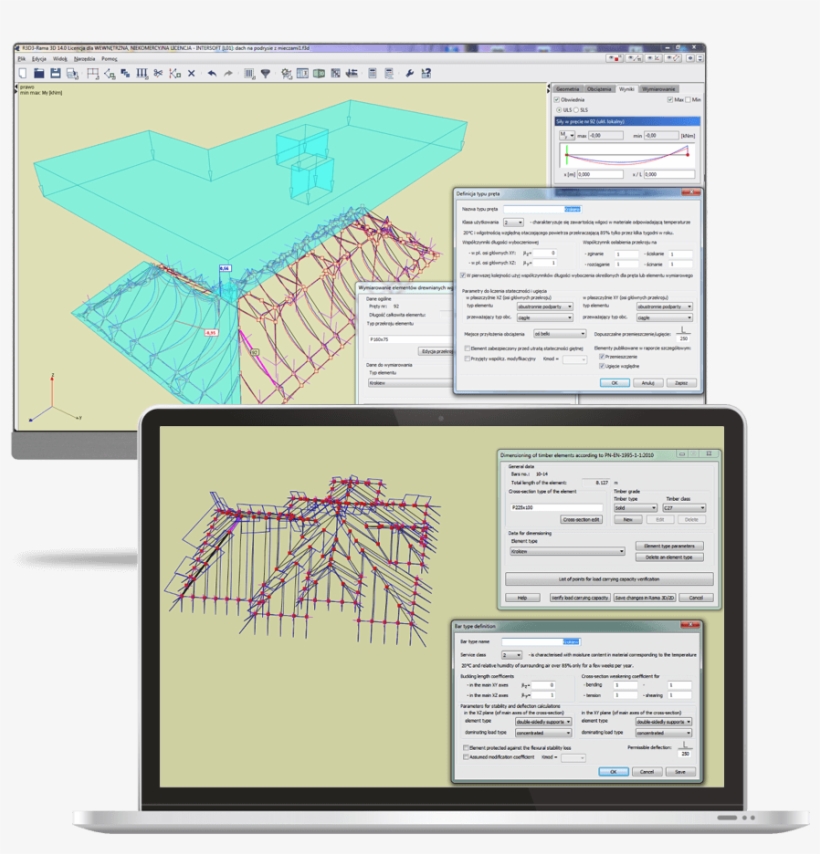Click the Open folder icon in Rama 3D toolbar
Viewport: 820px width, 854px height.
tap(39, 73)
